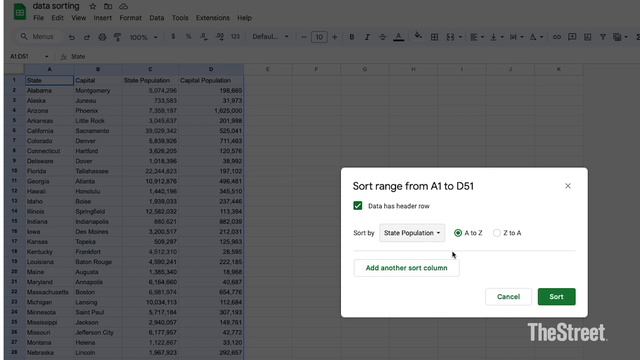Star the data sorting document
This screenshot has height=360, width=640.
click(x=93, y=7)
